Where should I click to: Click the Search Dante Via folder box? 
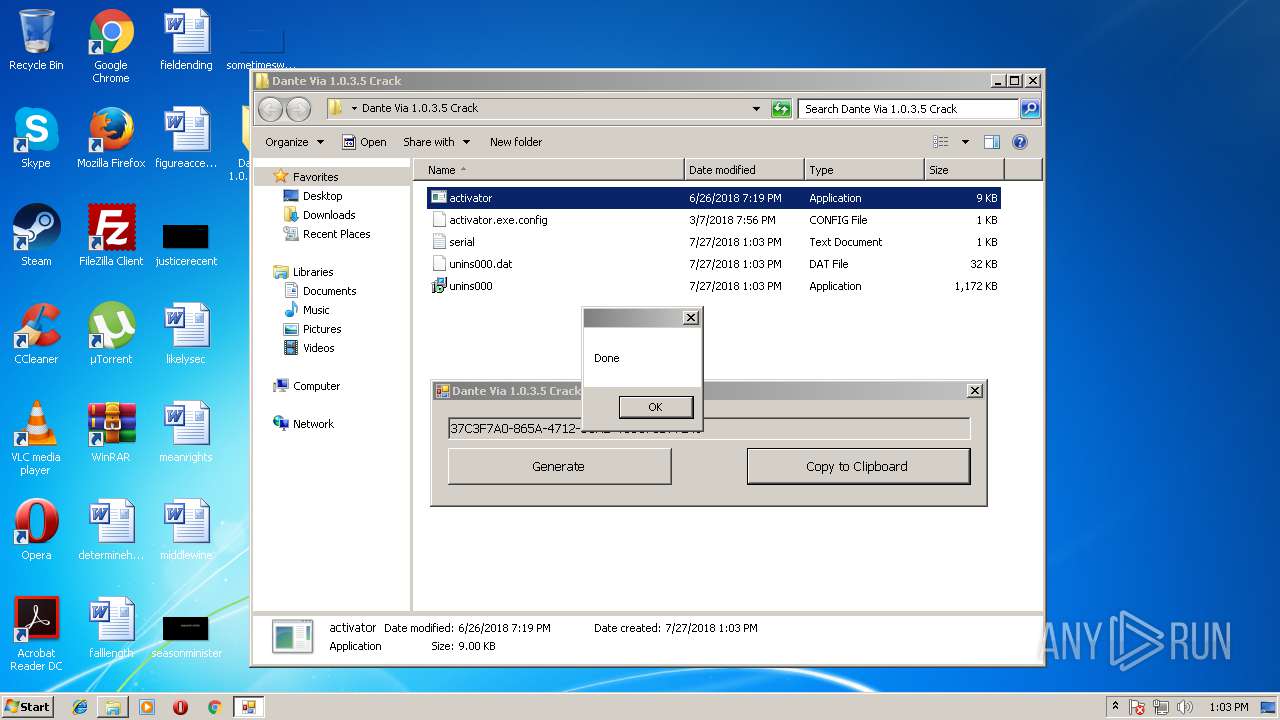[908, 109]
